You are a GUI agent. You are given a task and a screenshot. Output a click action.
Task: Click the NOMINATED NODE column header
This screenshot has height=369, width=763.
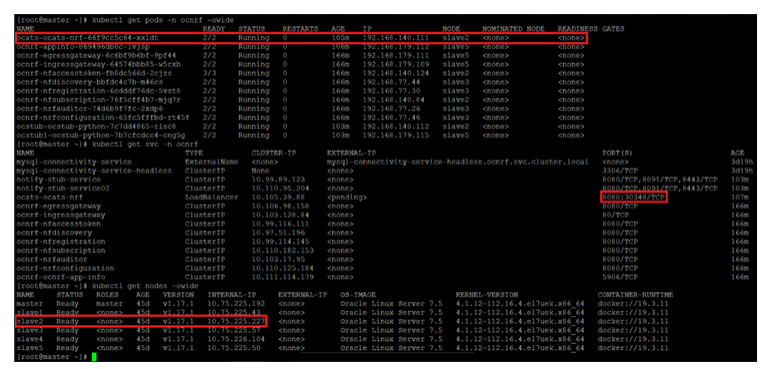513,29
